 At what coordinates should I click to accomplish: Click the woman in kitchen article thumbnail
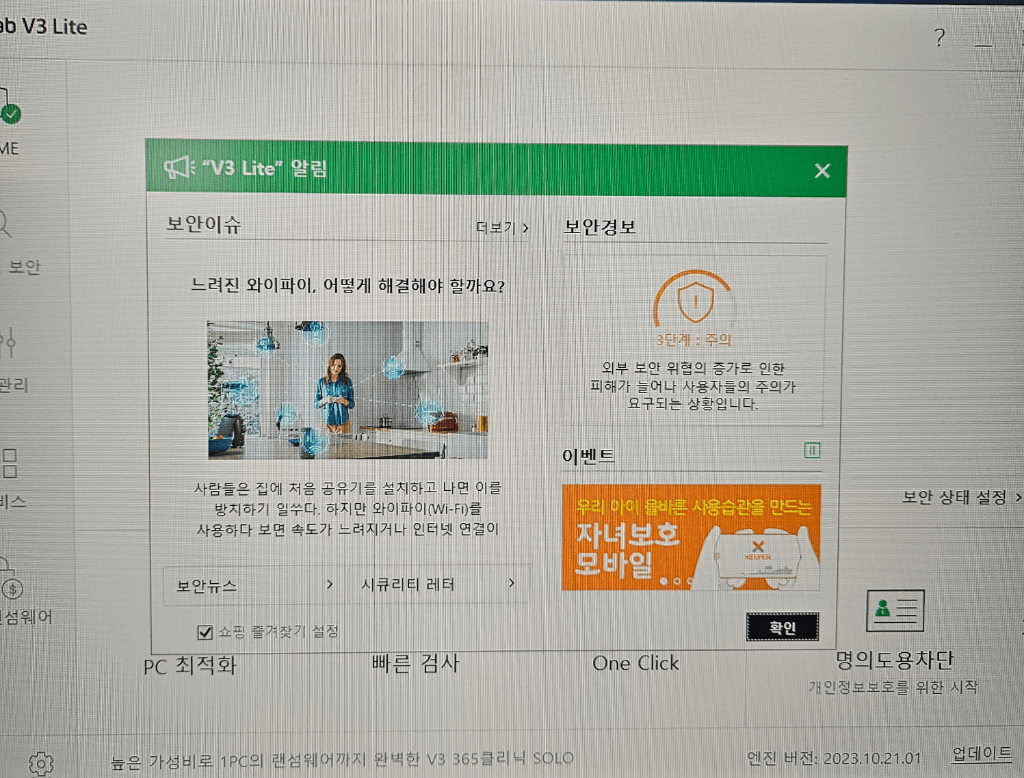pos(347,390)
